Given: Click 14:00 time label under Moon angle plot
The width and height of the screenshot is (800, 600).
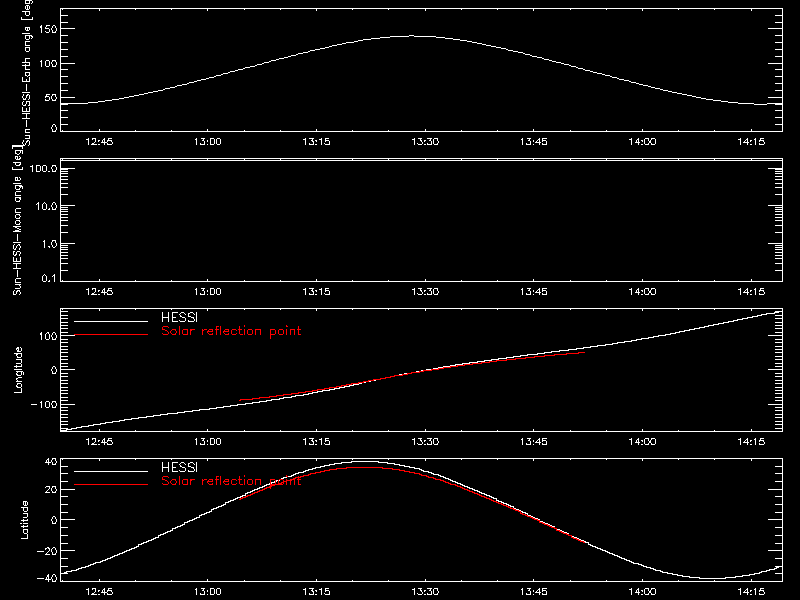Looking at the screenshot, I should point(642,292).
